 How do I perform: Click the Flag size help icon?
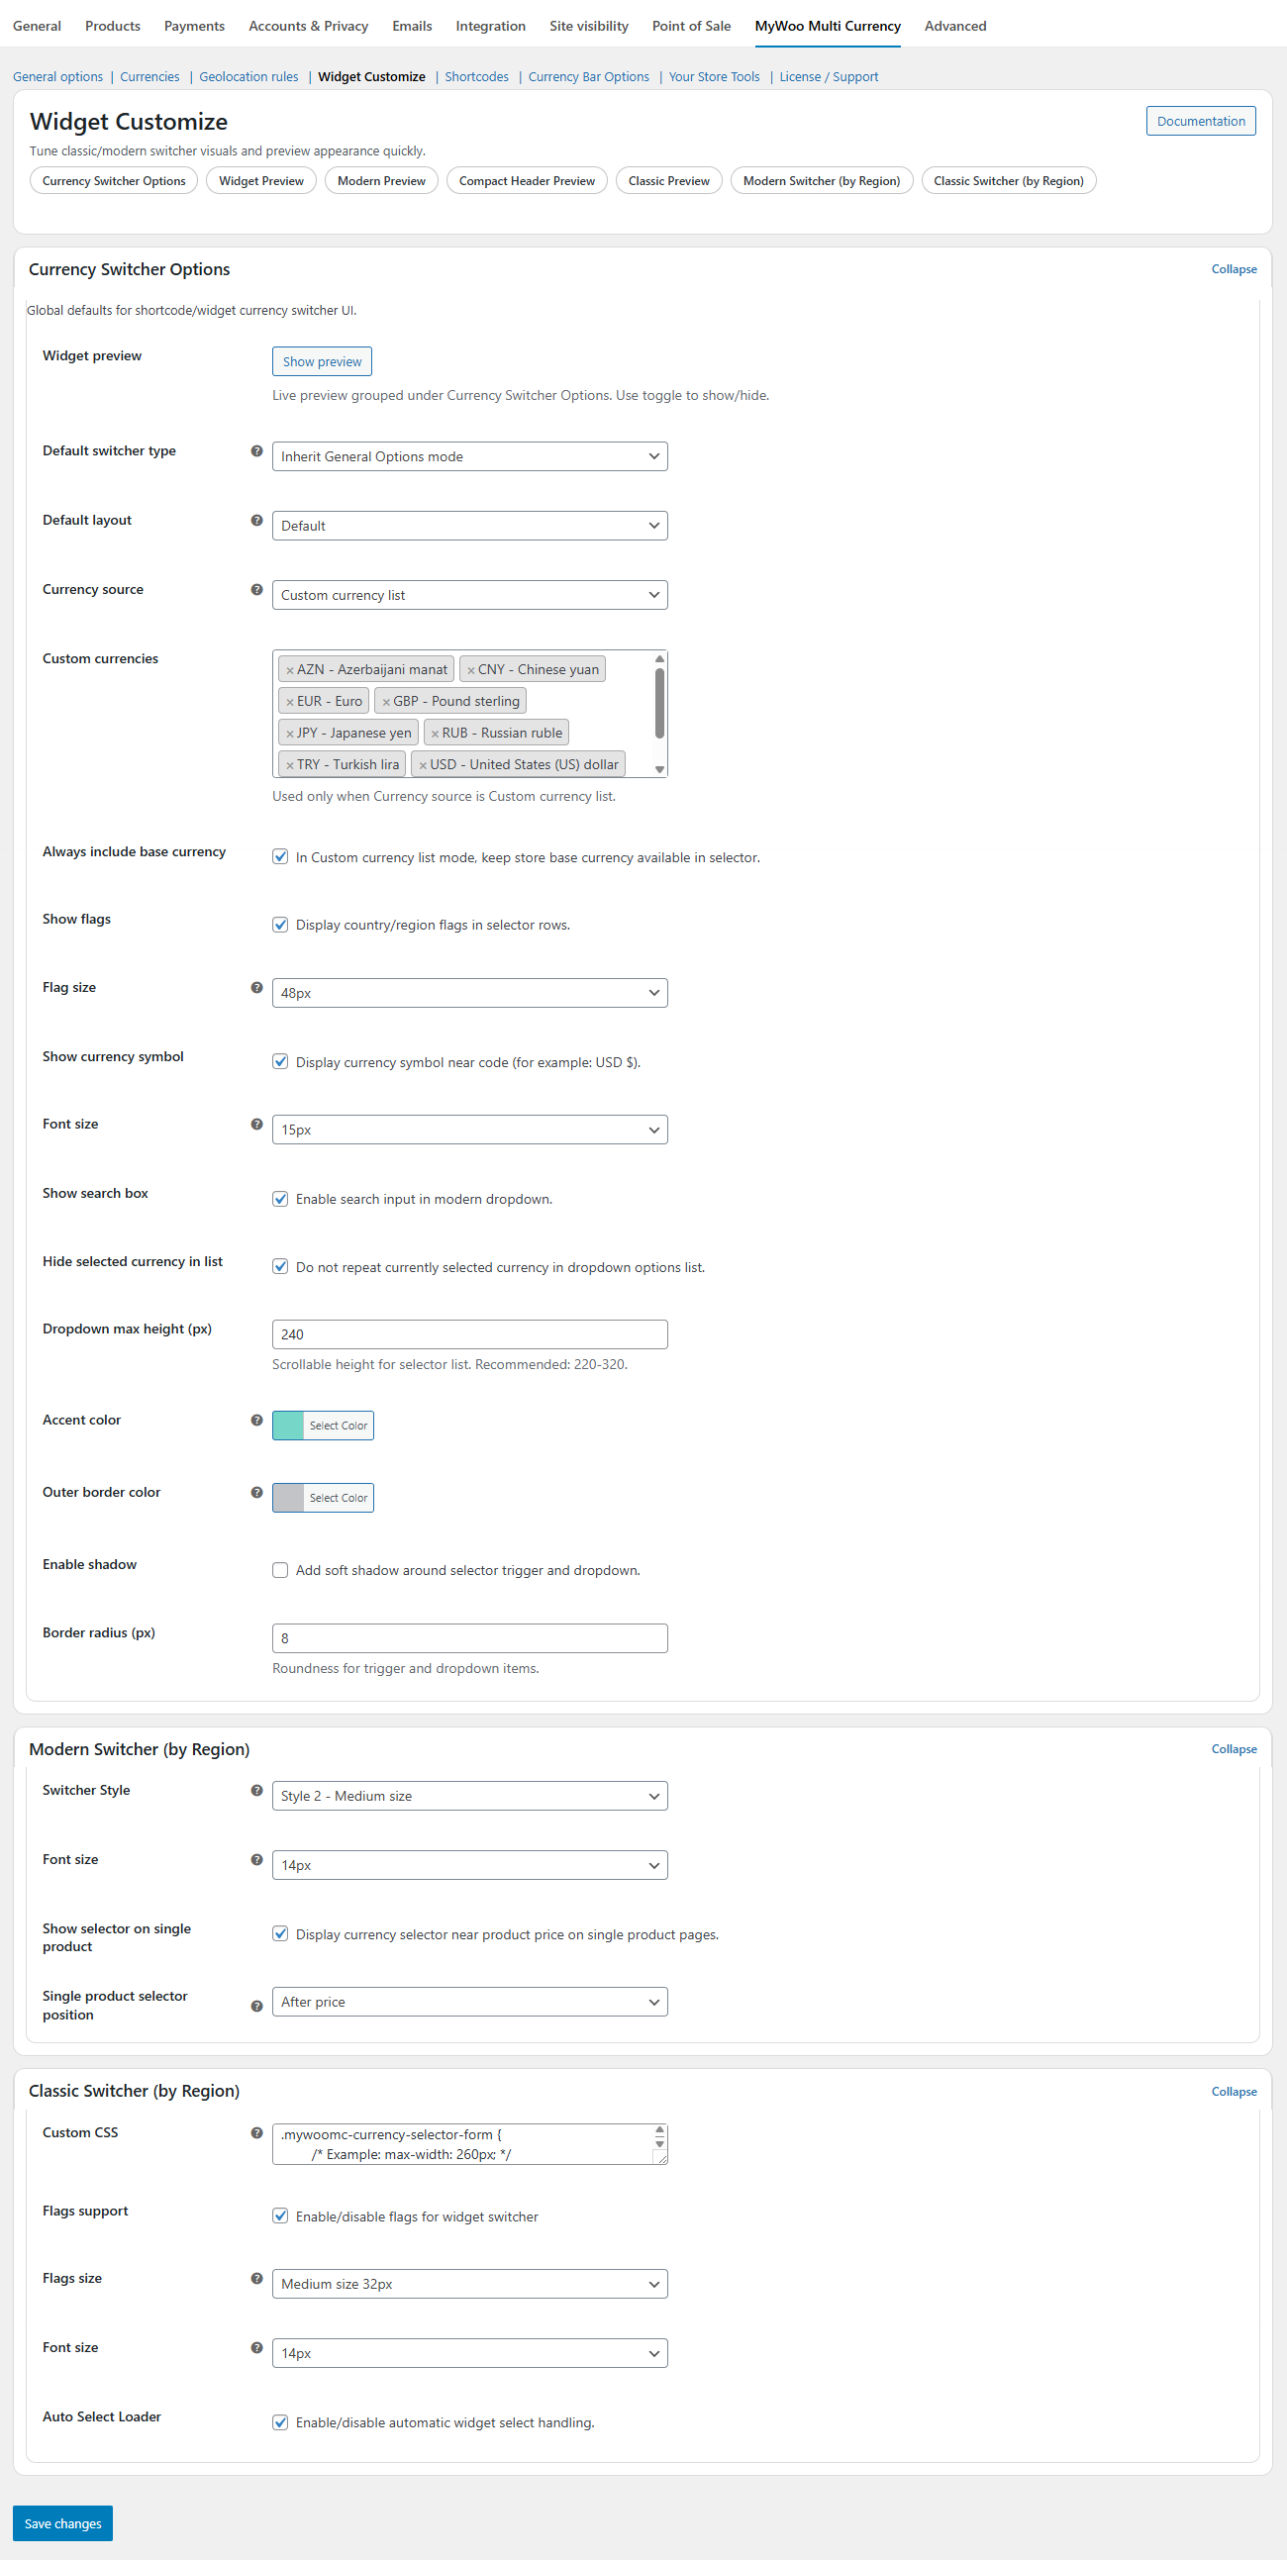point(257,988)
